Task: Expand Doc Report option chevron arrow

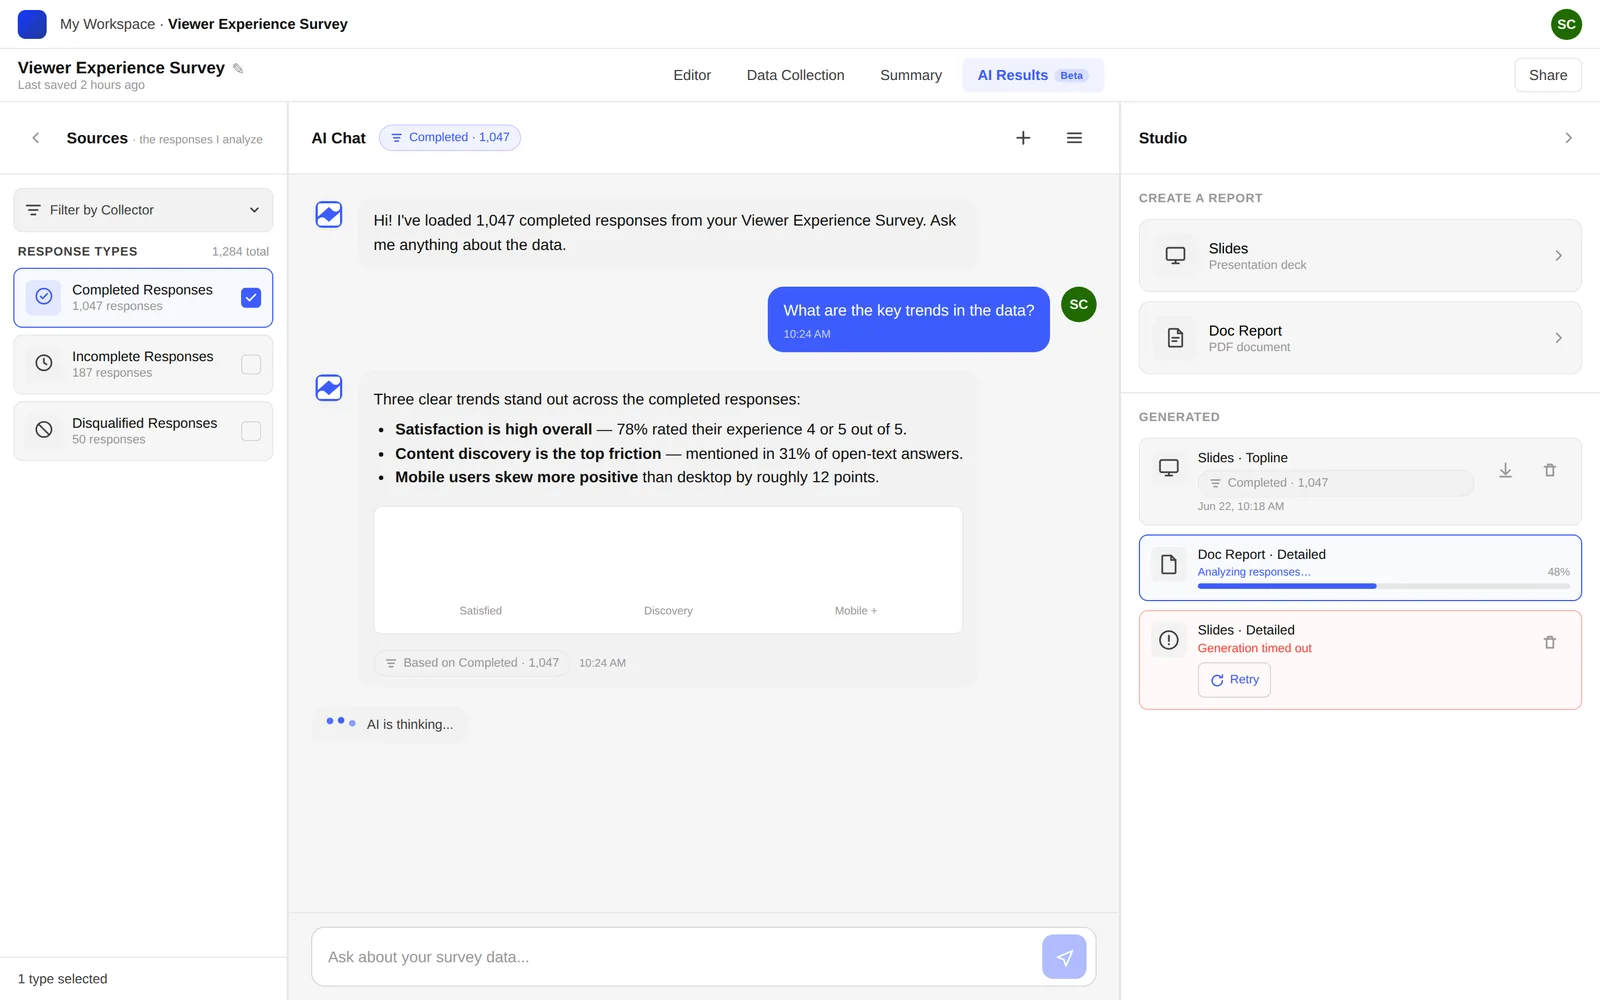Action: [x=1558, y=338]
